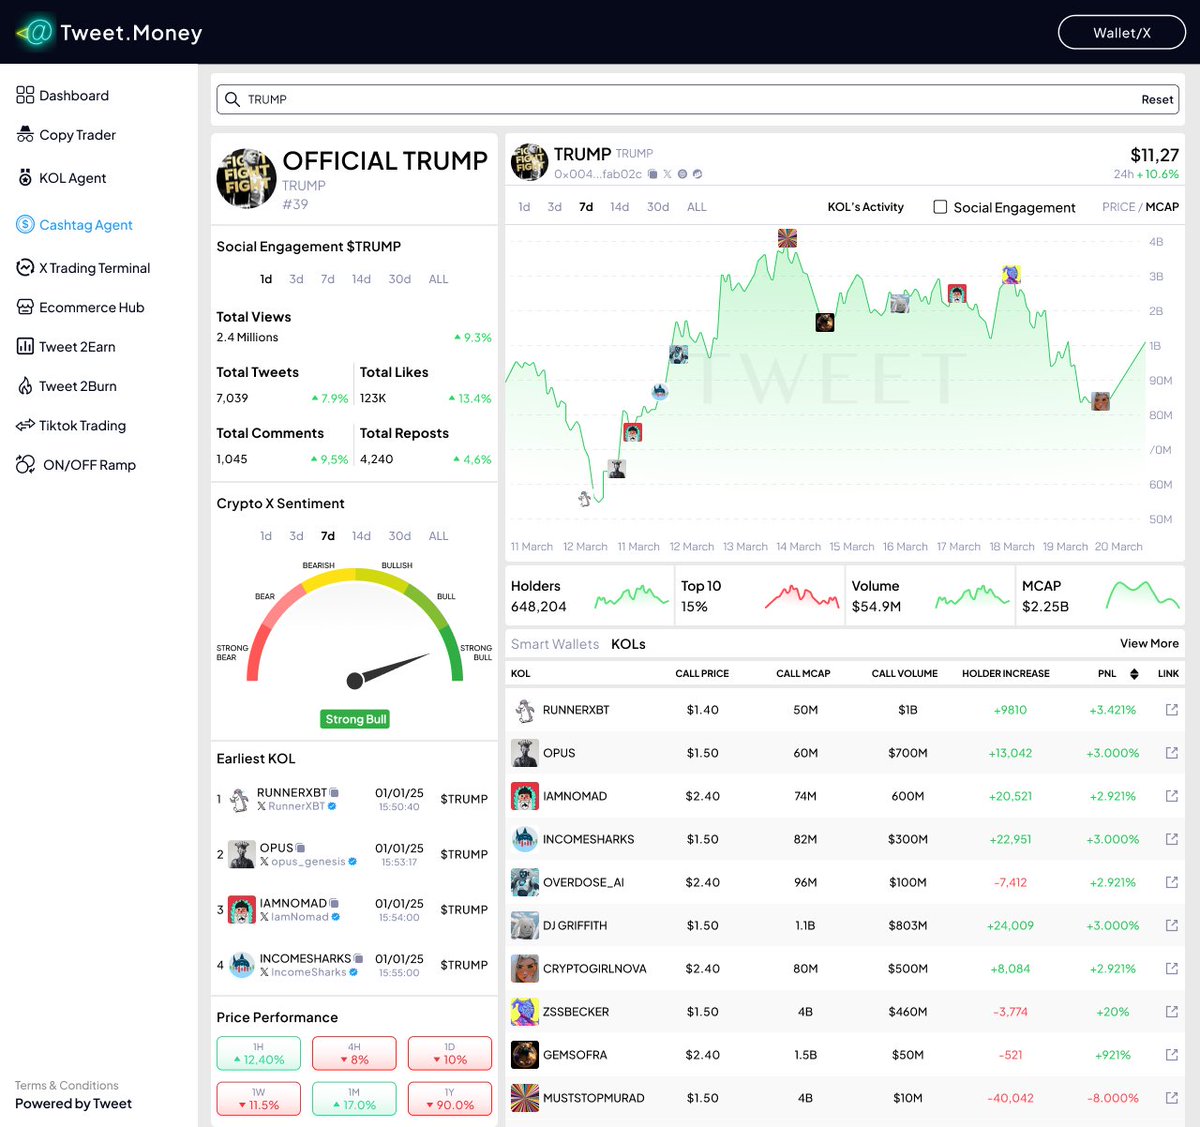The width and height of the screenshot is (1200, 1127).
Task: Open KOL Agent in sidebar
Action: click(61, 178)
